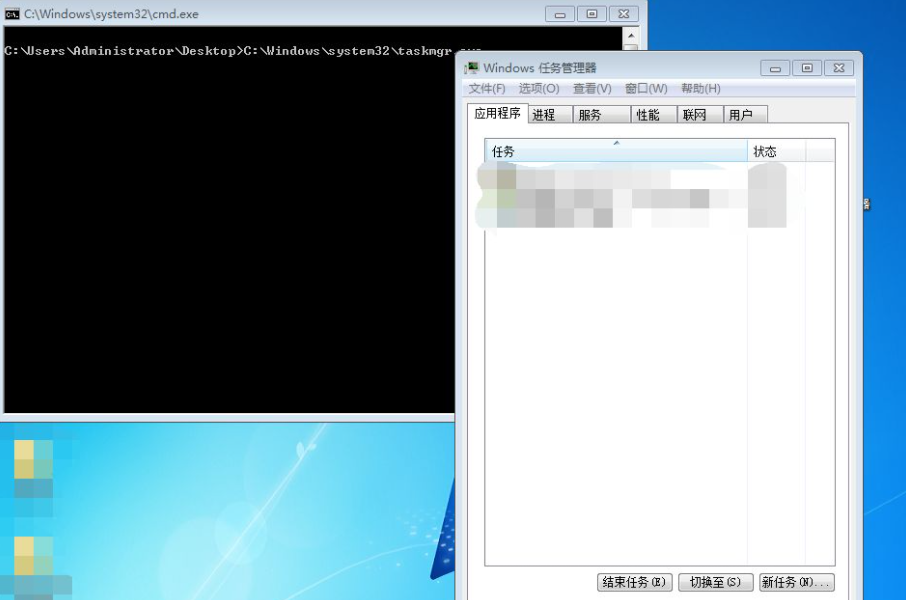This screenshot has width=906, height=600.
Task: Click the Task Manager system icon
Action: 473,68
